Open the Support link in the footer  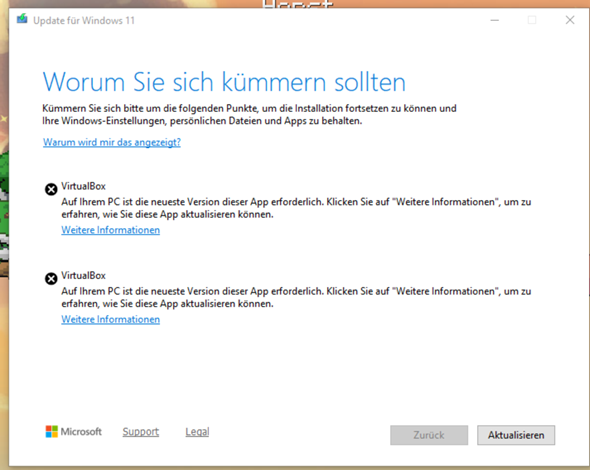141,432
